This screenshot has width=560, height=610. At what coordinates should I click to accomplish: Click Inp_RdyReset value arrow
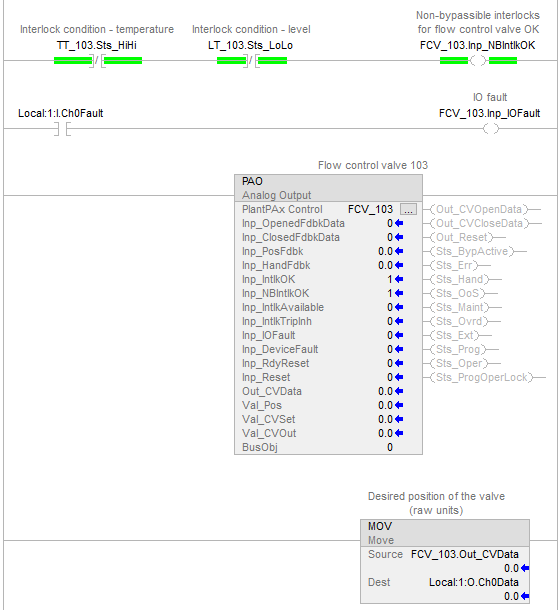coord(399,363)
